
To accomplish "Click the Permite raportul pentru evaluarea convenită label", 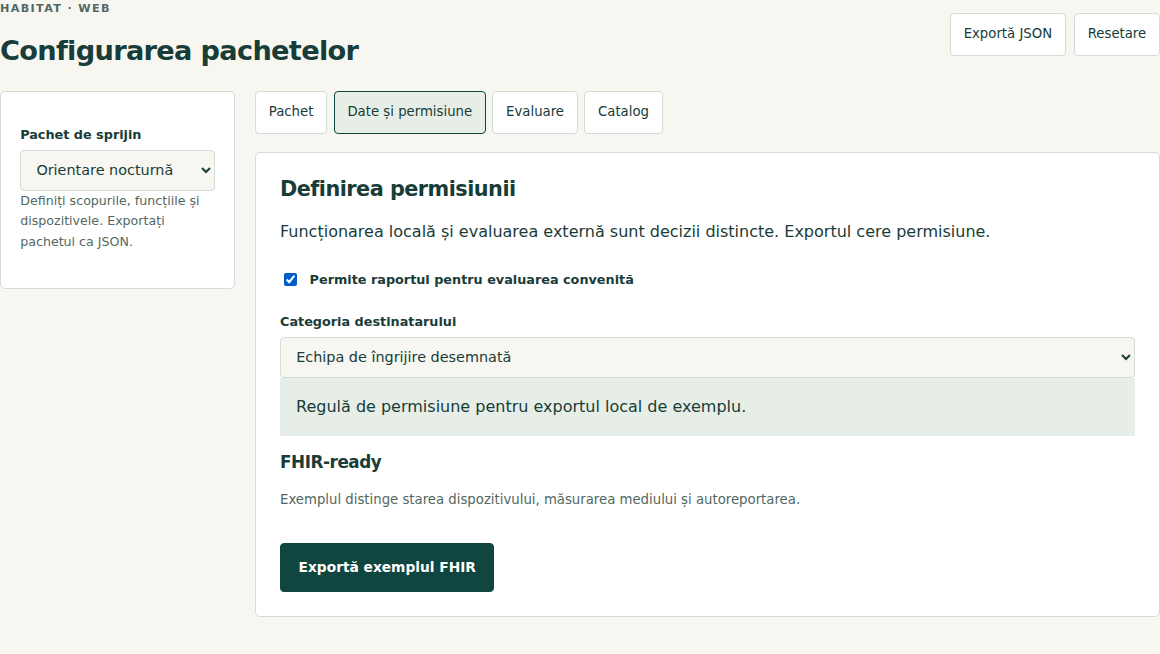I will coord(471,280).
